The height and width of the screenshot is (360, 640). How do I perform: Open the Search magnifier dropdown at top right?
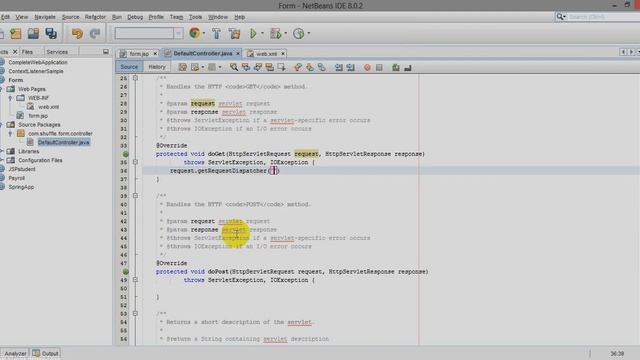(561, 16)
